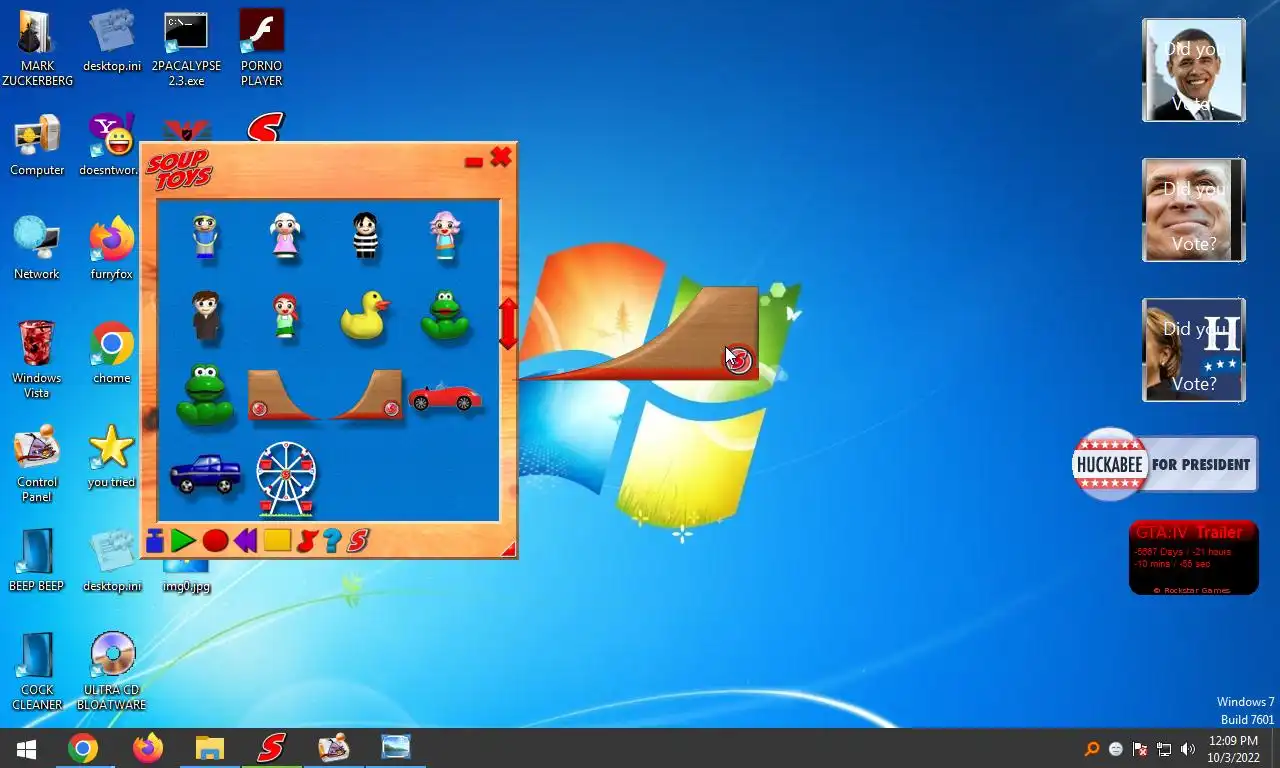Click the Hillary 'Did you Vote?' gadget
Image resolution: width=1280 pixels, height=768 pixels.
[1194, 350]
